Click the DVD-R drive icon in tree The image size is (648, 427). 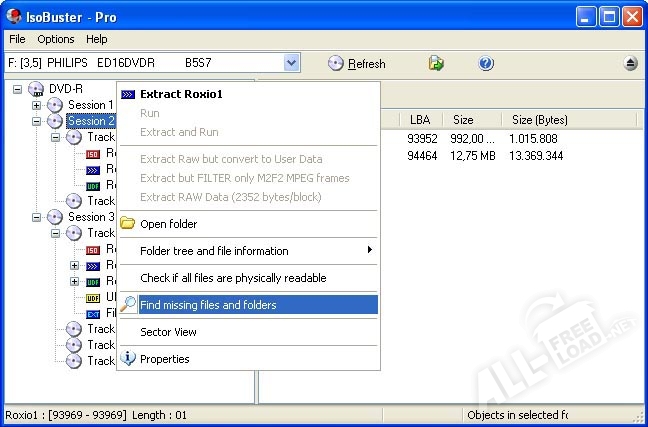coord(37,89)
